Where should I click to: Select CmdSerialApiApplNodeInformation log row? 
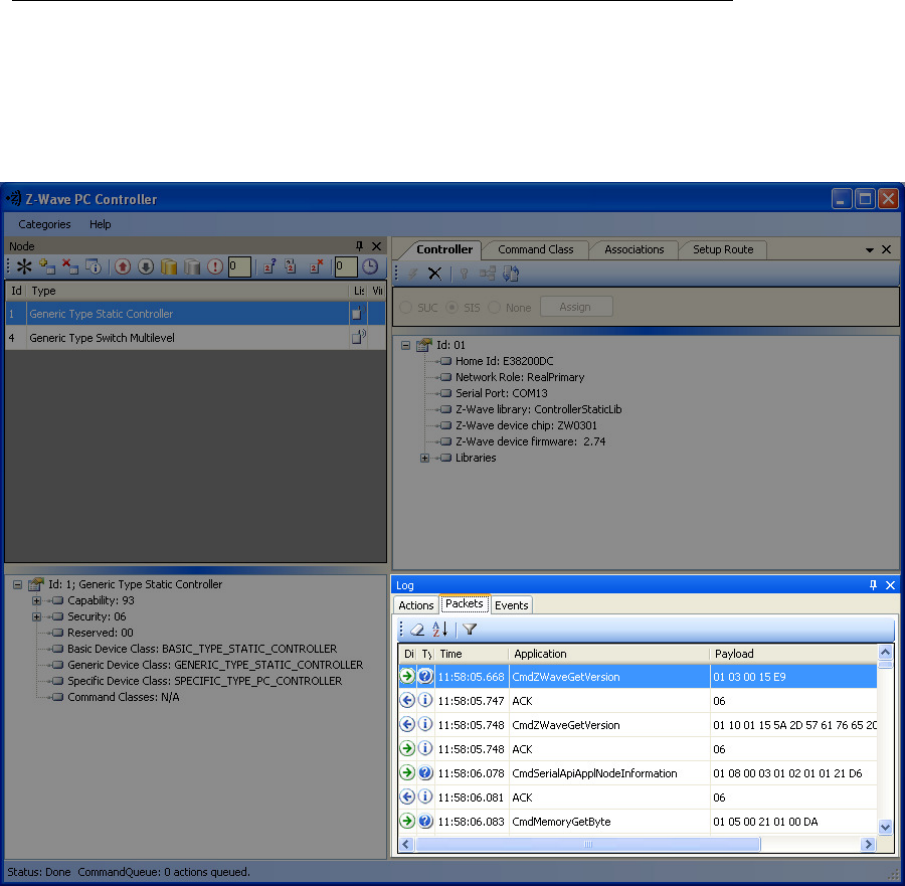637,773
